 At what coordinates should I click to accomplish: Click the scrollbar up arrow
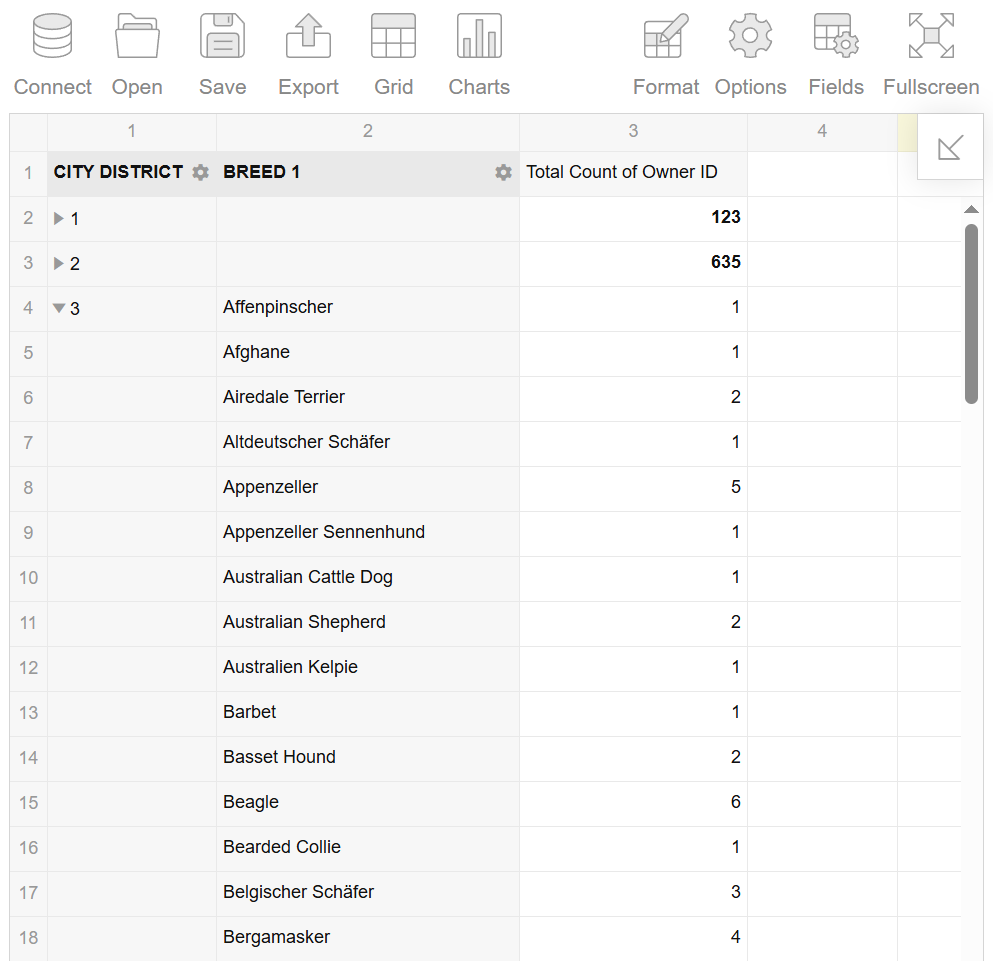tap(971, 209)
